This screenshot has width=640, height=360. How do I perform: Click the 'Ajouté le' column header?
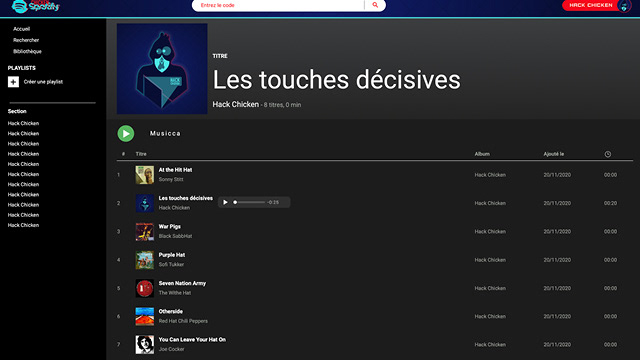click(x=553, y=154)
